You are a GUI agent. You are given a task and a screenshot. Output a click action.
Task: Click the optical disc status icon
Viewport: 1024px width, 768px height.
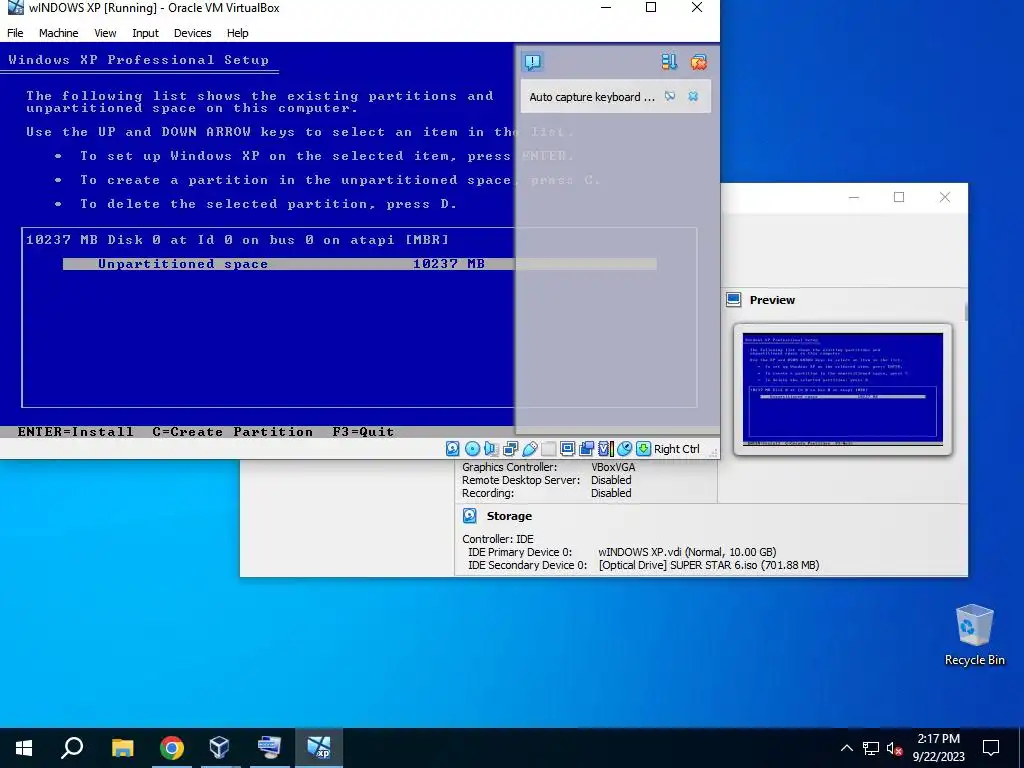[x=472, y=449]
